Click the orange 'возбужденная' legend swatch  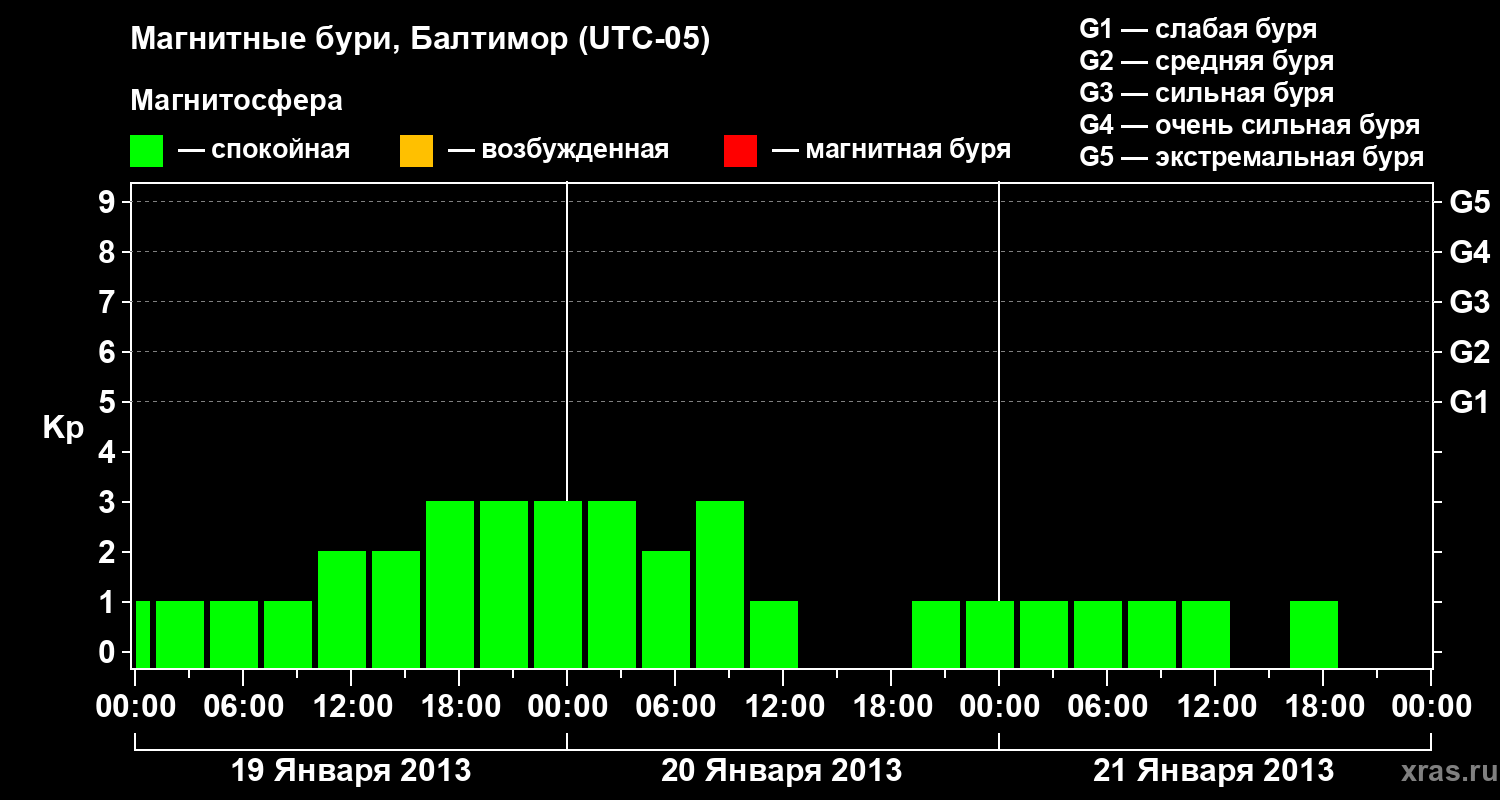(x=416, y=151)
